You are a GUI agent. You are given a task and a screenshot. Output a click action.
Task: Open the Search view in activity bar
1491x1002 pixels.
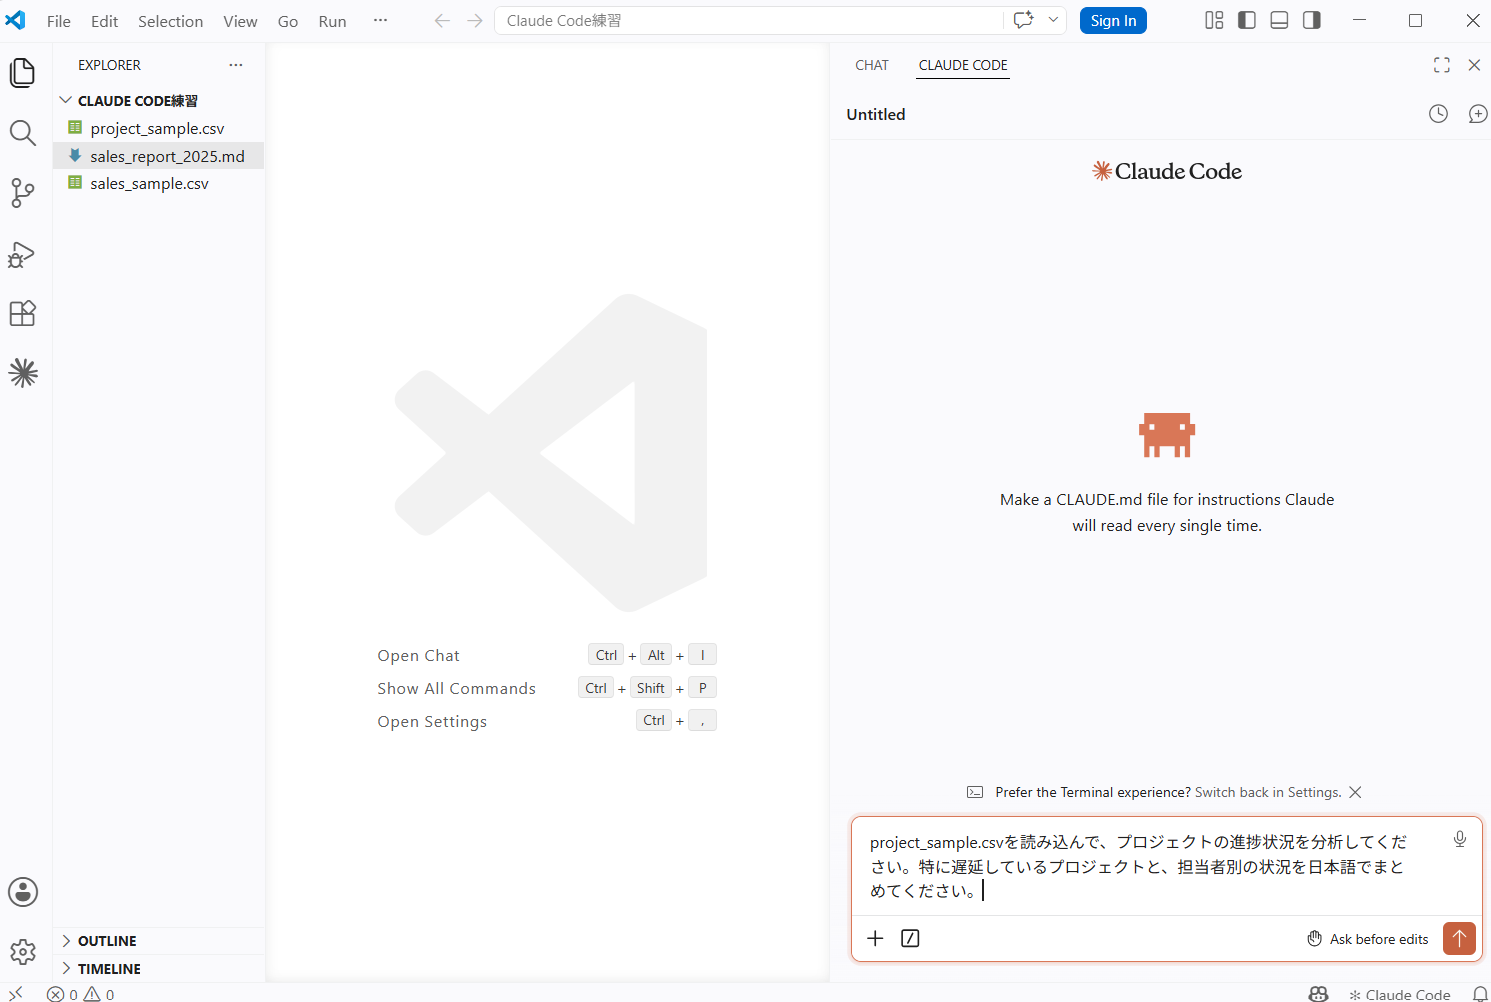(x=23, y=133)
